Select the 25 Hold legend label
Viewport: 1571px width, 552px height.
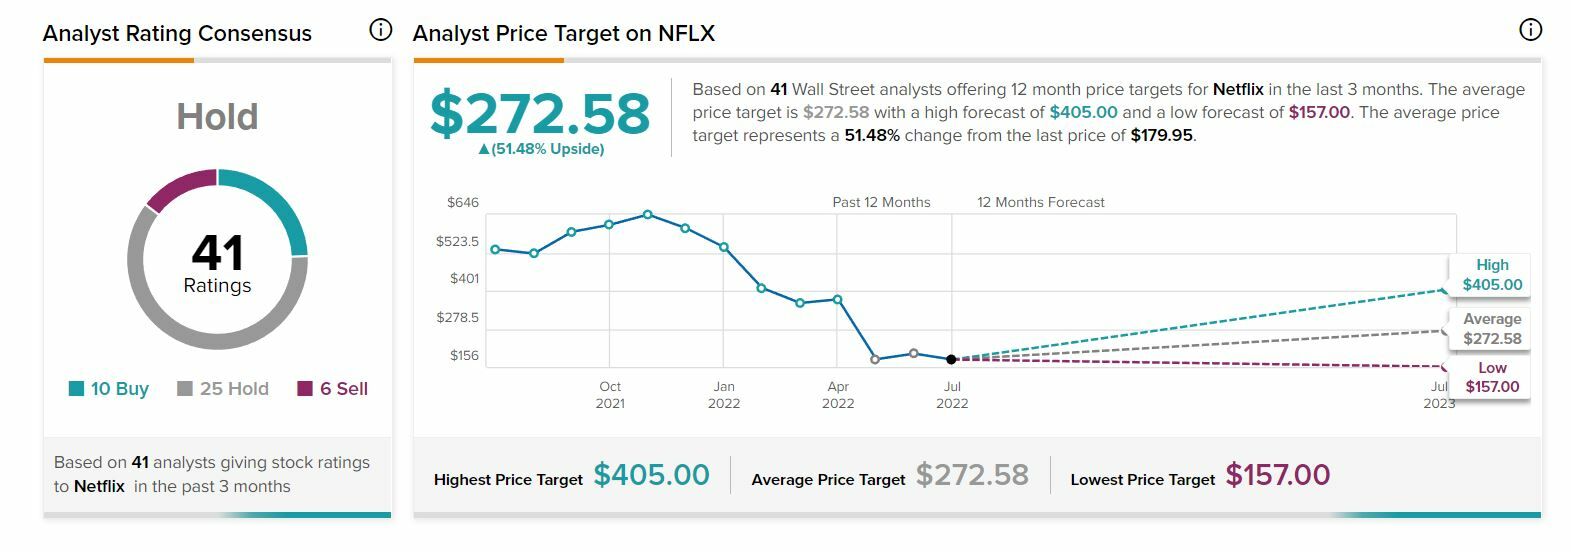coord(234,389)
